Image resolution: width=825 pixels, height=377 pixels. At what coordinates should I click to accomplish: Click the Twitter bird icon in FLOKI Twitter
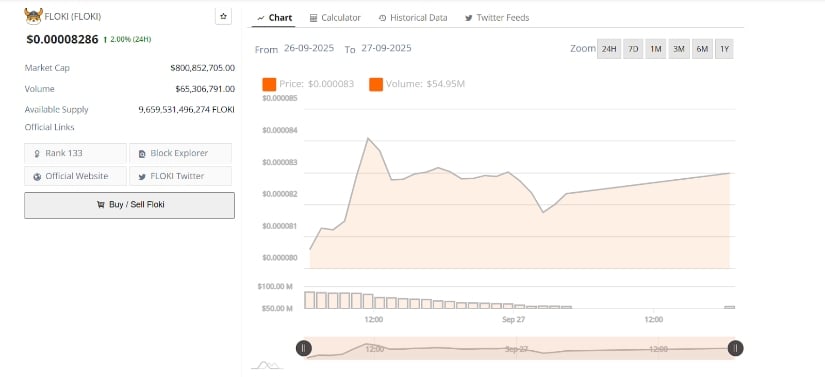(x=142, y=177)
